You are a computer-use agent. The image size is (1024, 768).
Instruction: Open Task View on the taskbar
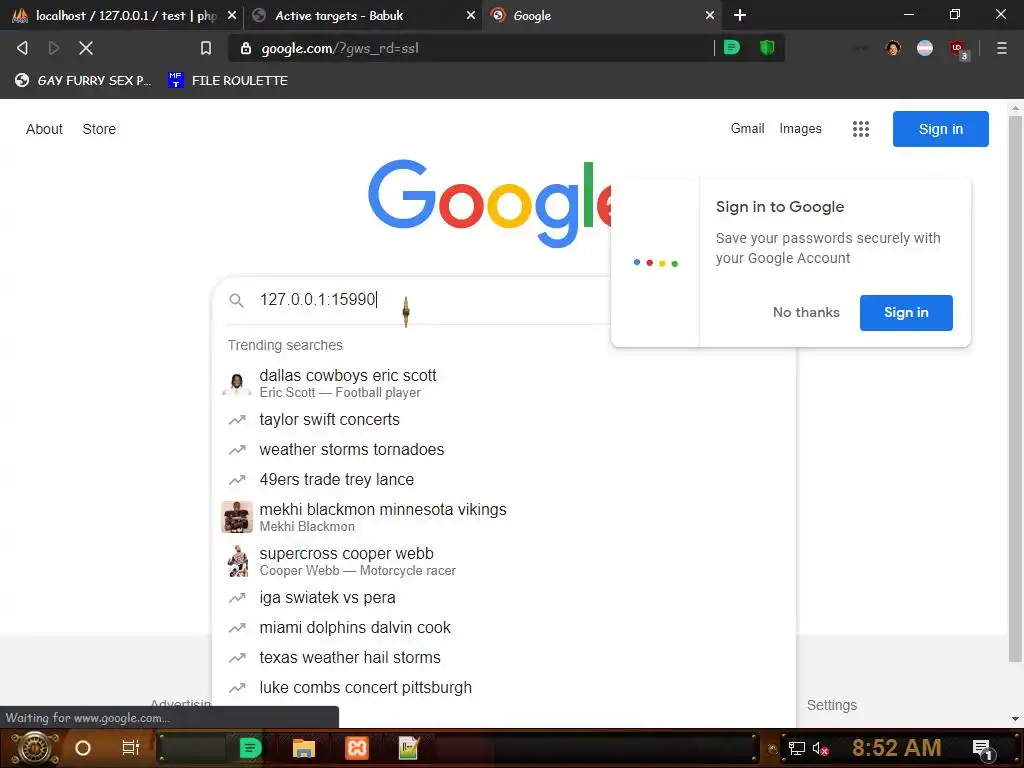[x=131, y=748]
